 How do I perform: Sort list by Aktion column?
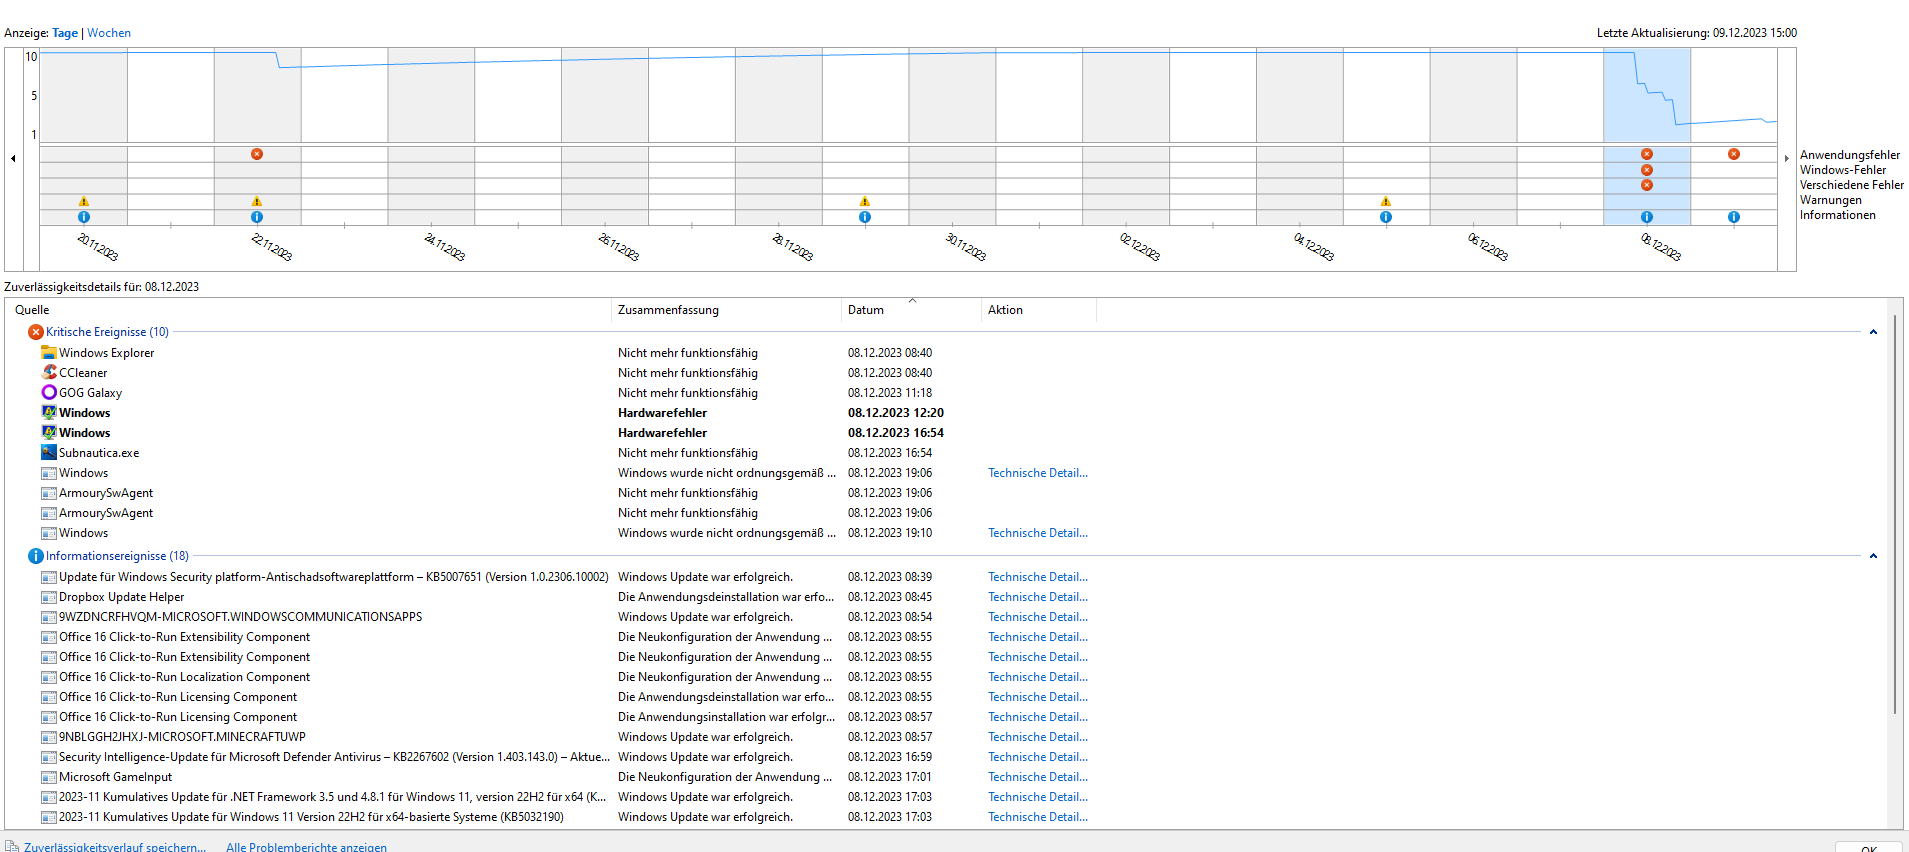[1039, 310]
